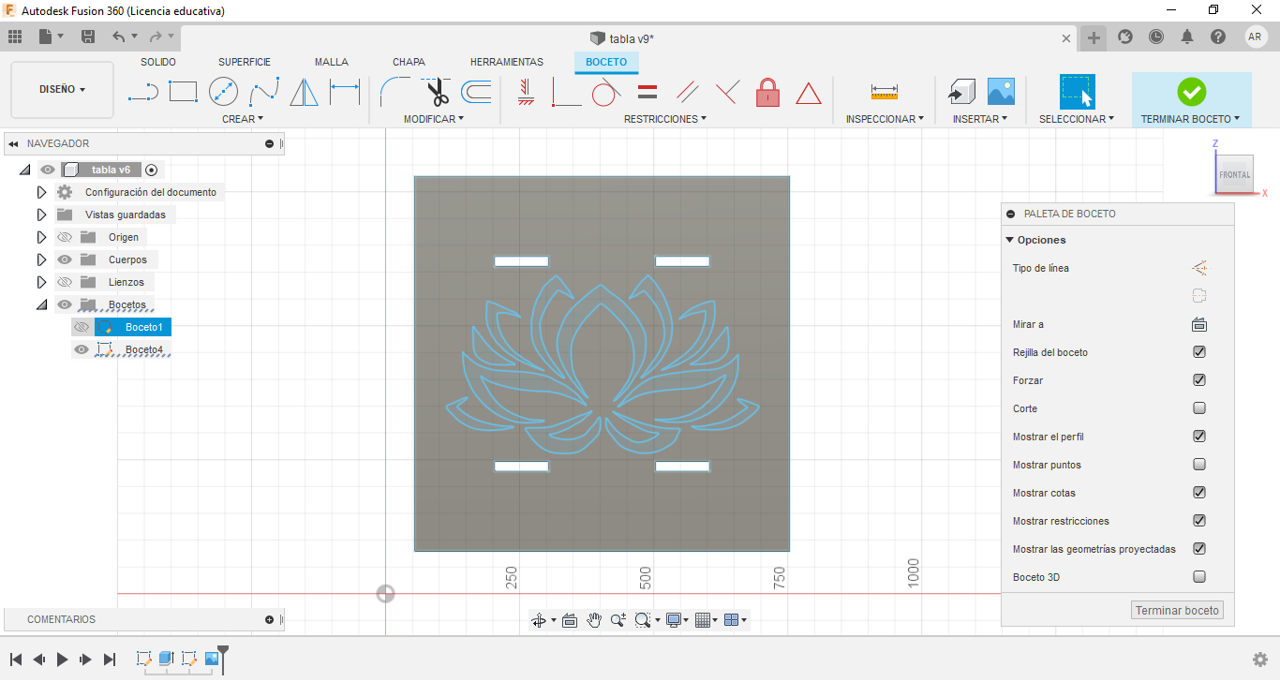Select the Fillet tool
This screenshot has height=680, width=1280.
pyautogui.click(x=395, y=93)
